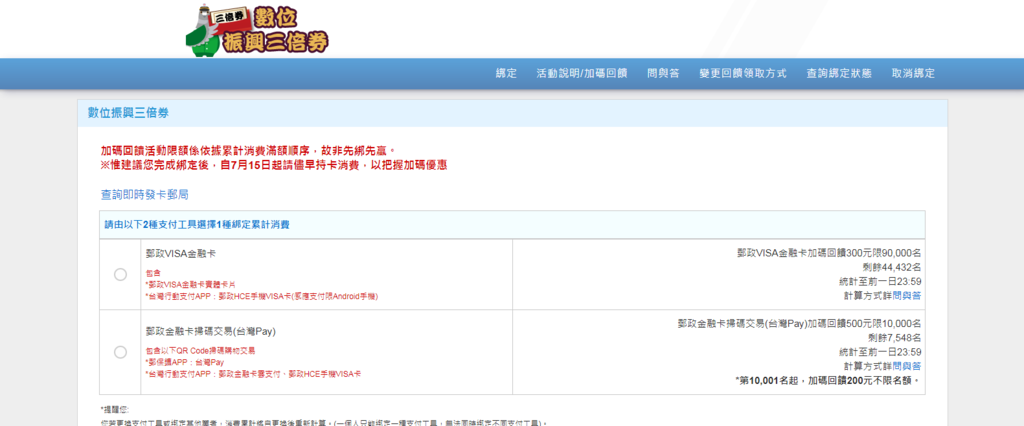Click the red line 郵保鑣APP：台灣Pay
The width and height of the screenshot is (1024, 426).
point(185,363)
